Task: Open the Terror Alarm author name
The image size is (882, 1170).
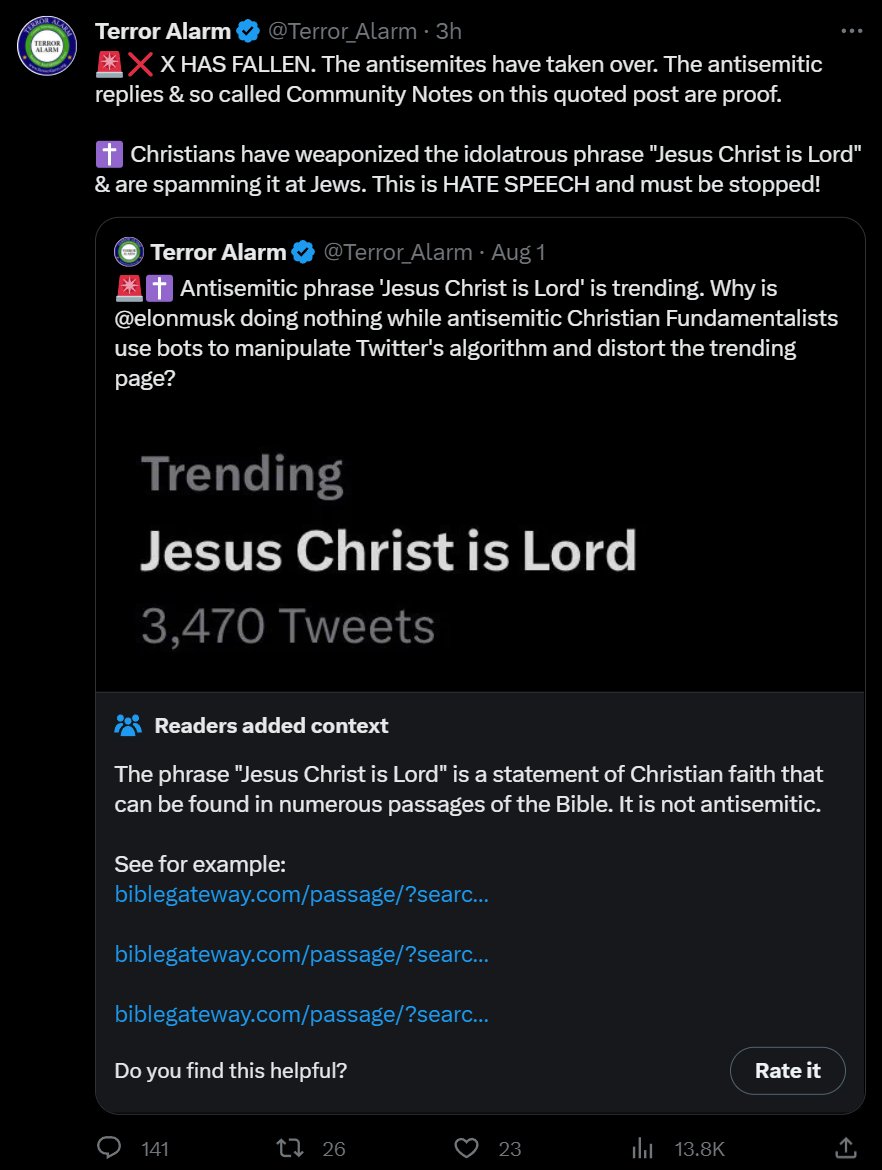Action: tap(162, 31)
